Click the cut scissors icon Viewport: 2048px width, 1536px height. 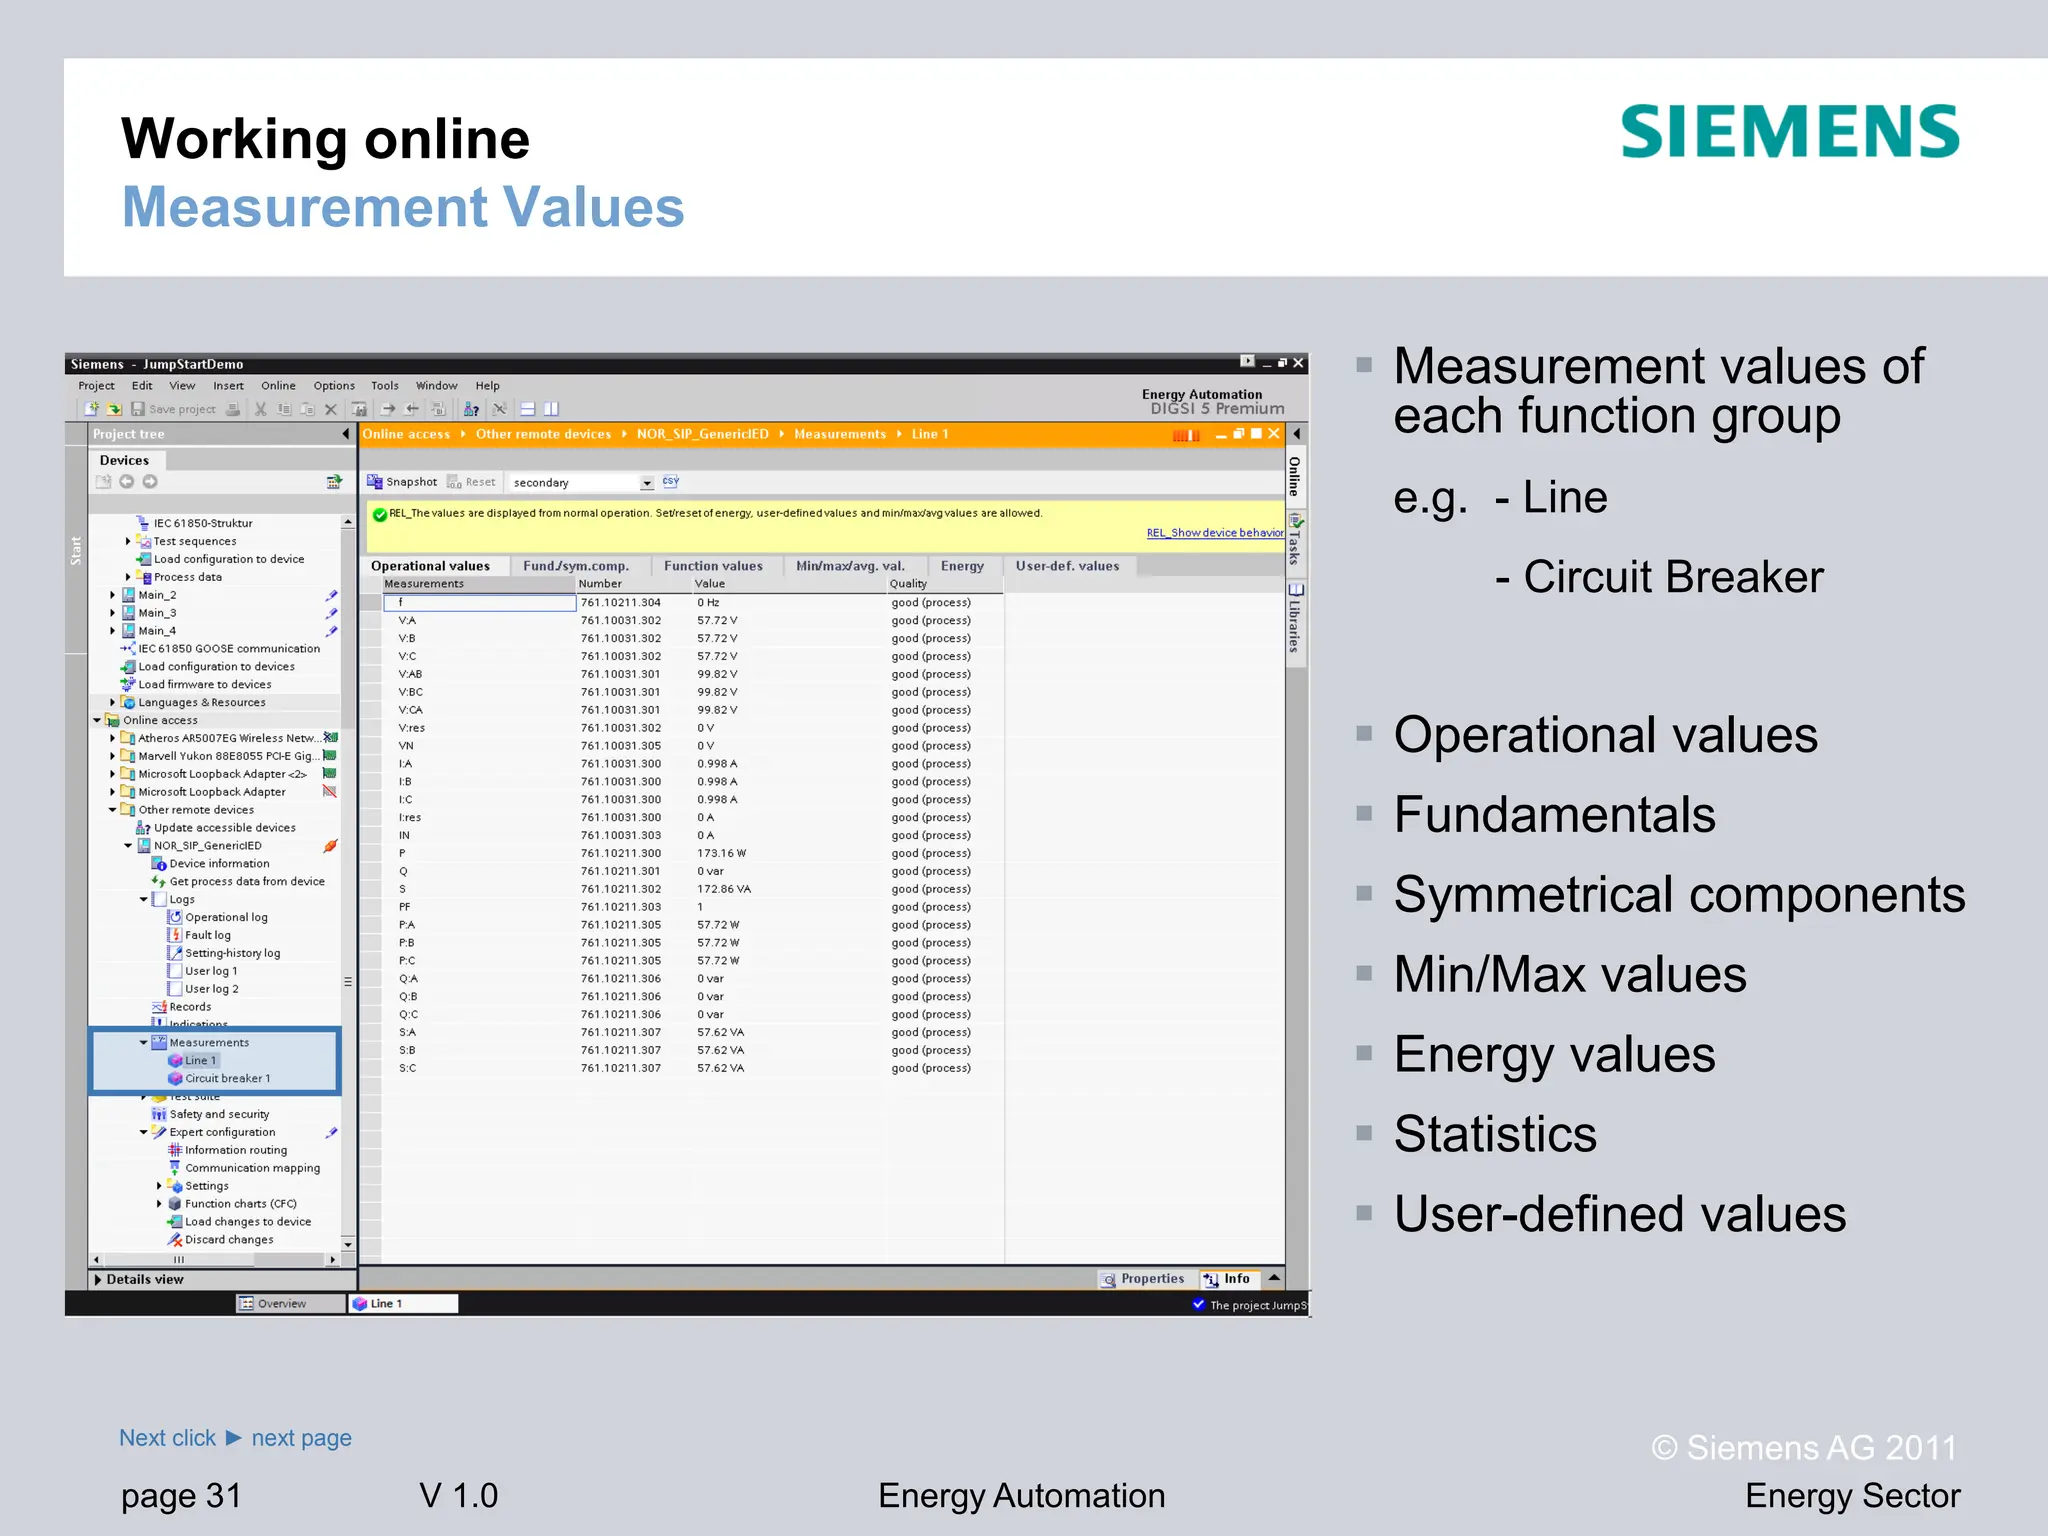(261, 409)
